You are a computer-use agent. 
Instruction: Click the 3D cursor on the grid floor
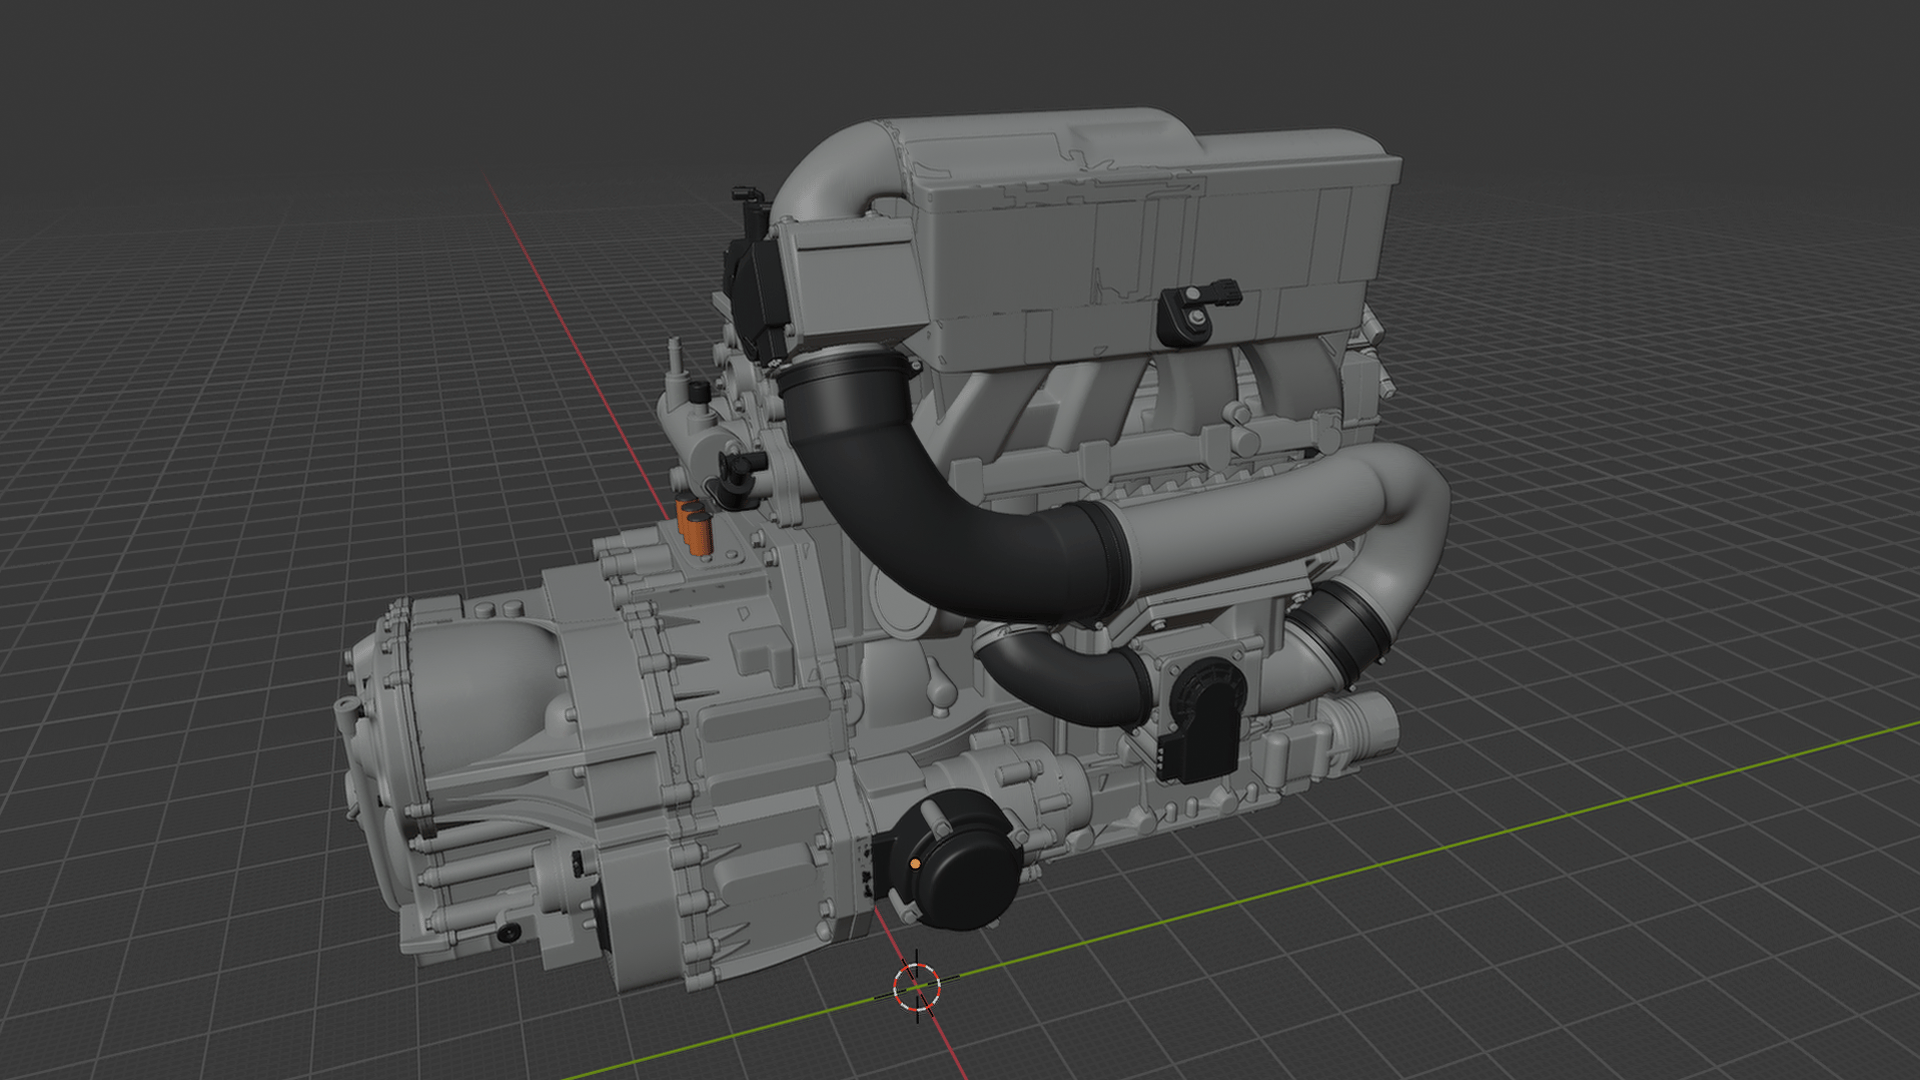pos(917,987)
